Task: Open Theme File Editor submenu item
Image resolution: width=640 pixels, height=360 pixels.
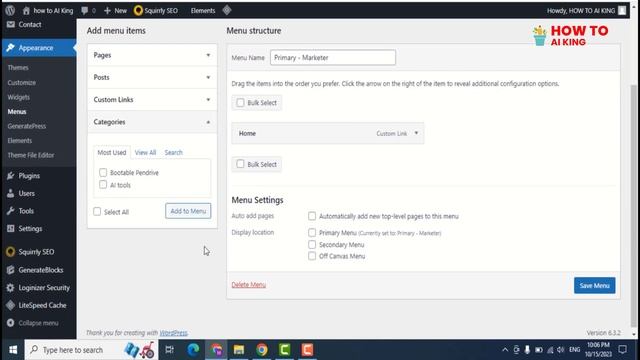Action: click(31, 155)
